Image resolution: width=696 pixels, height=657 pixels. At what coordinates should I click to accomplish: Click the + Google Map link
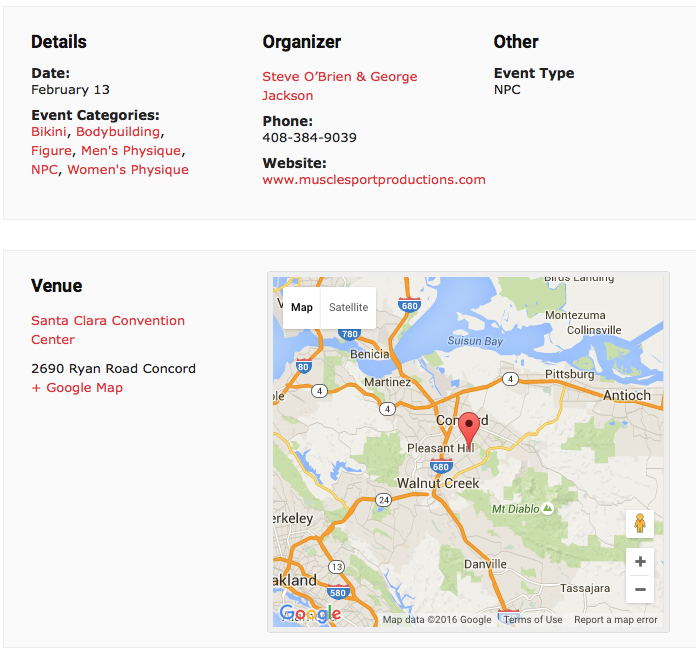(77, 388)
